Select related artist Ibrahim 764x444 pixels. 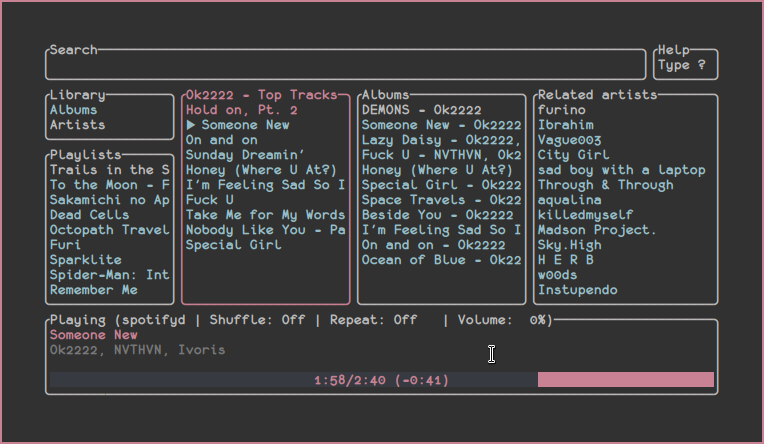[x=566, y=125]
